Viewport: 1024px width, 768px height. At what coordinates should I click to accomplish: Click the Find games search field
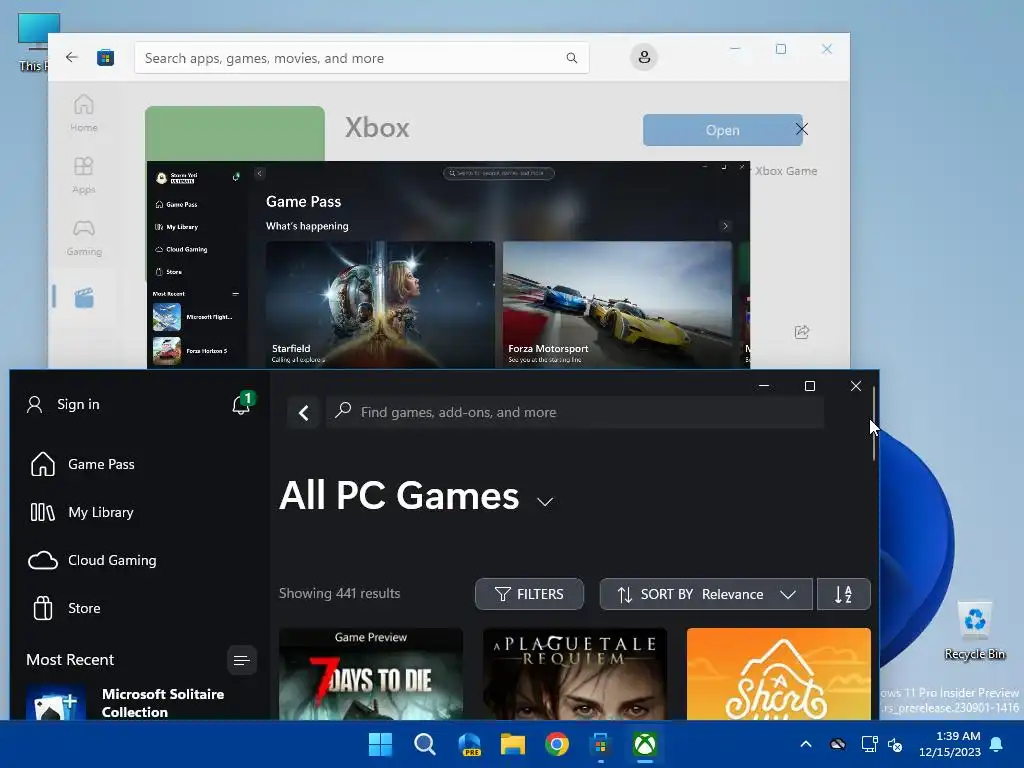pyautogui.click(x=575, y=413)
